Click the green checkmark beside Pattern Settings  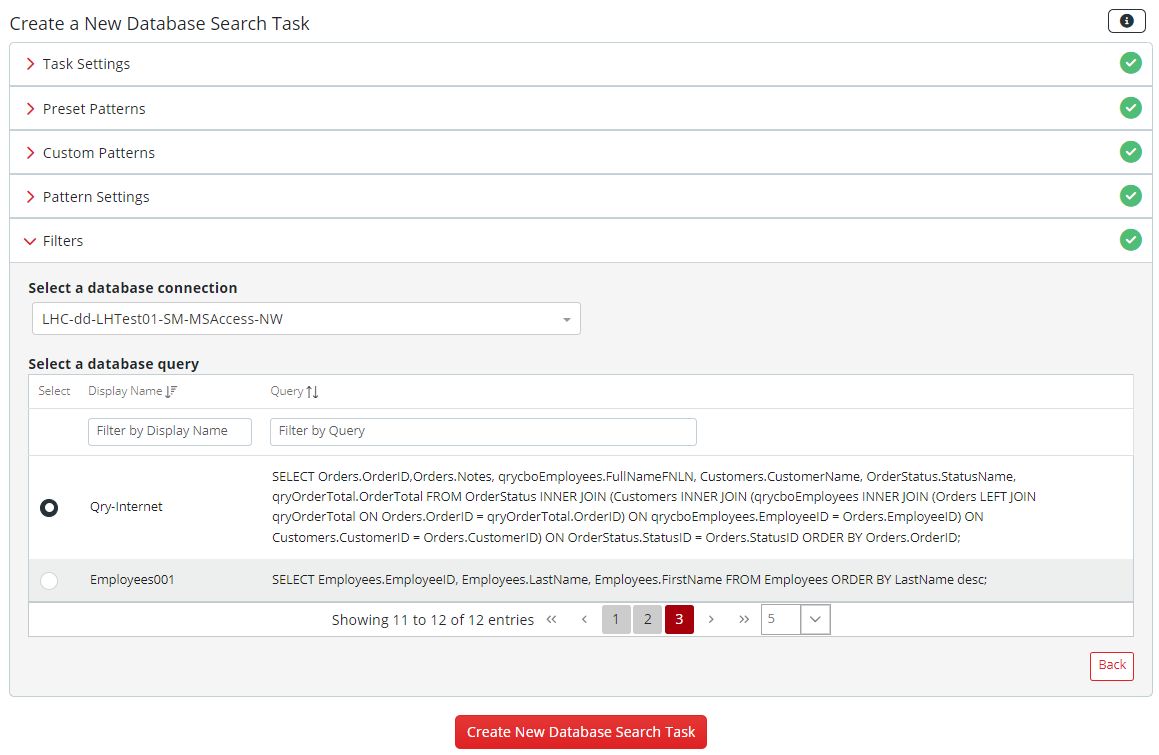[1130, 196]
